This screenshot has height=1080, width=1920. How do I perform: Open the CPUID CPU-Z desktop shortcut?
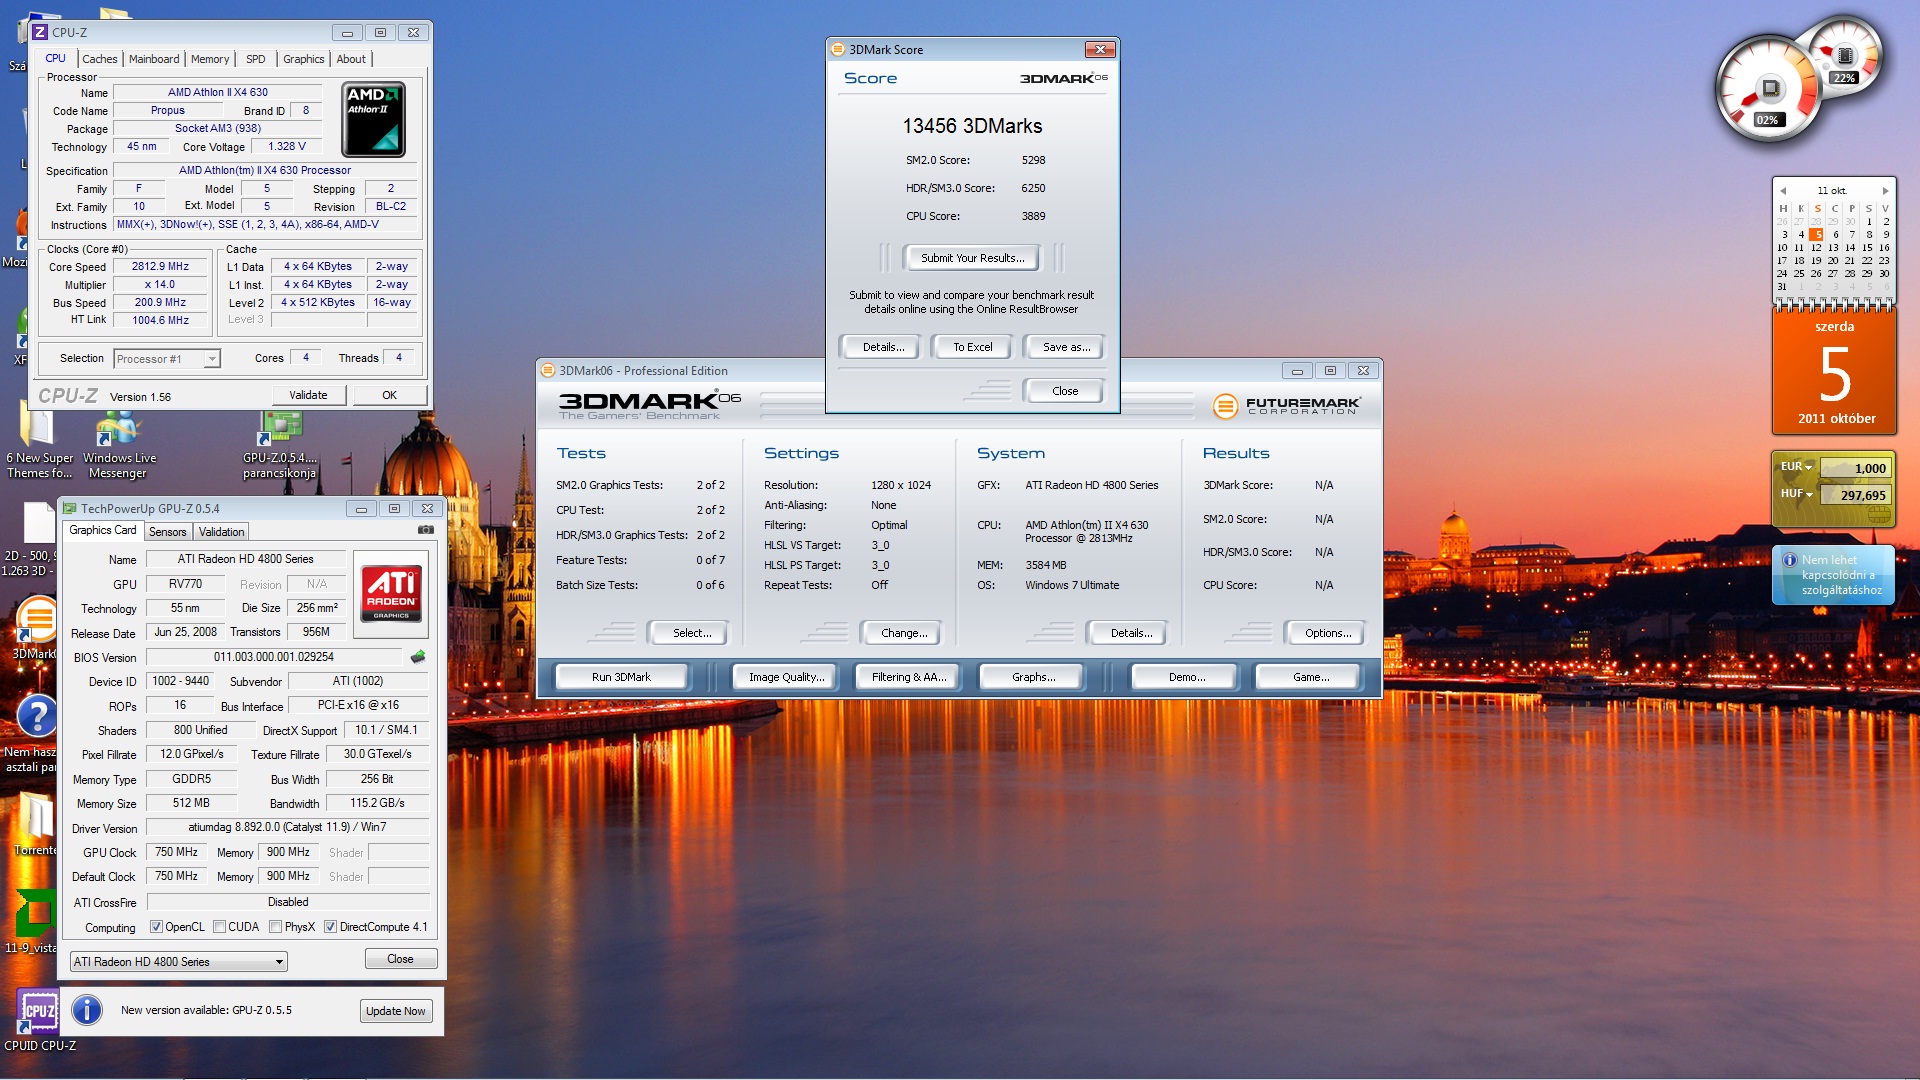[39, 1012]
